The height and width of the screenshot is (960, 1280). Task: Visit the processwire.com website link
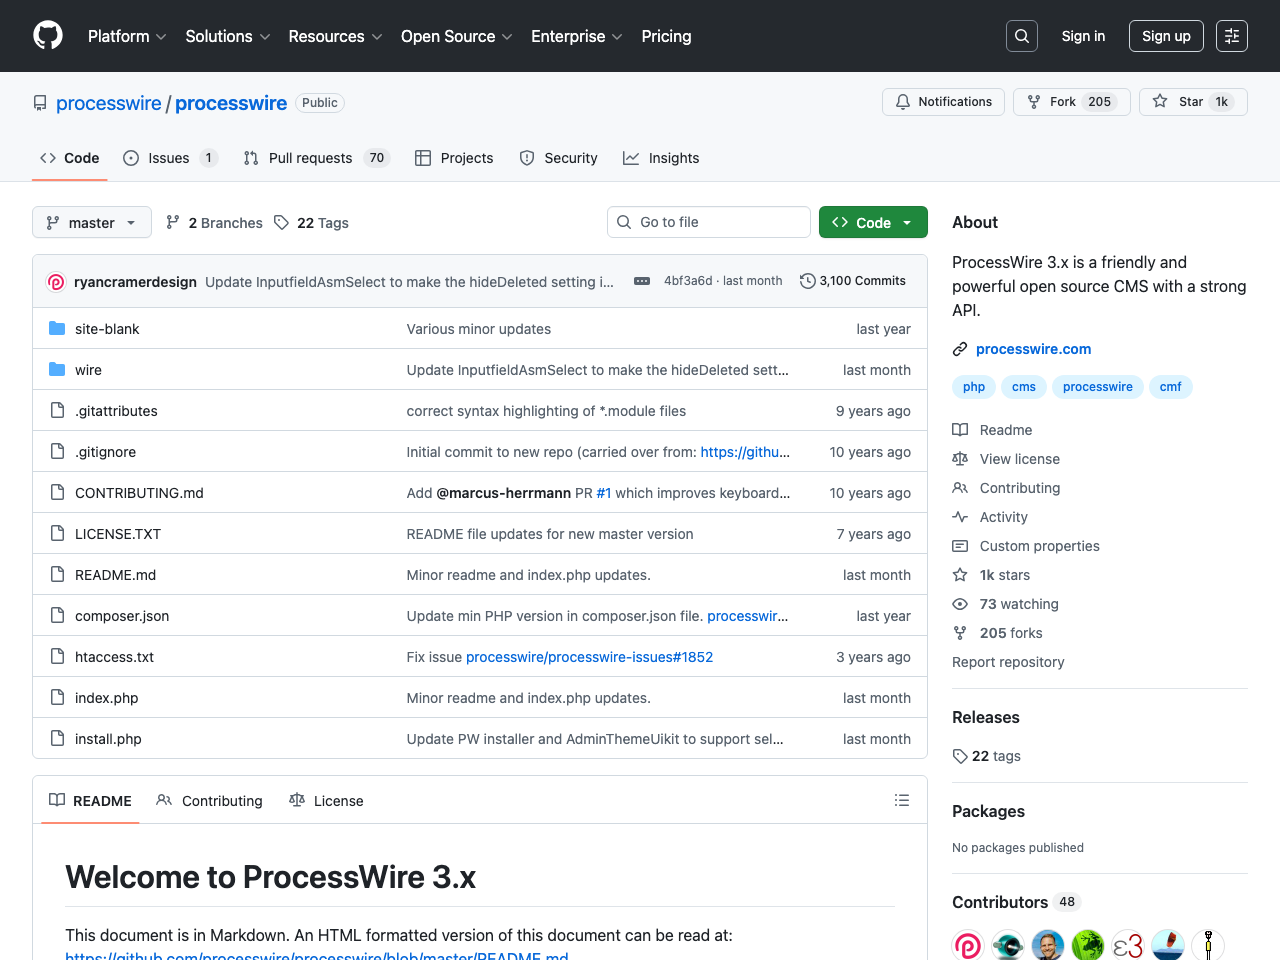(1033, 348)
